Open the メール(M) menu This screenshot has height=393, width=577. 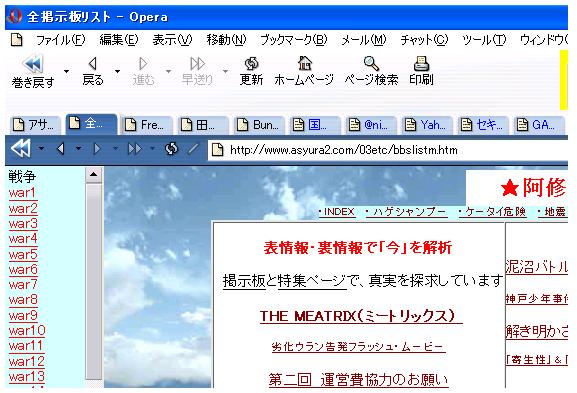pyautogui.click(x=364, y=39)
